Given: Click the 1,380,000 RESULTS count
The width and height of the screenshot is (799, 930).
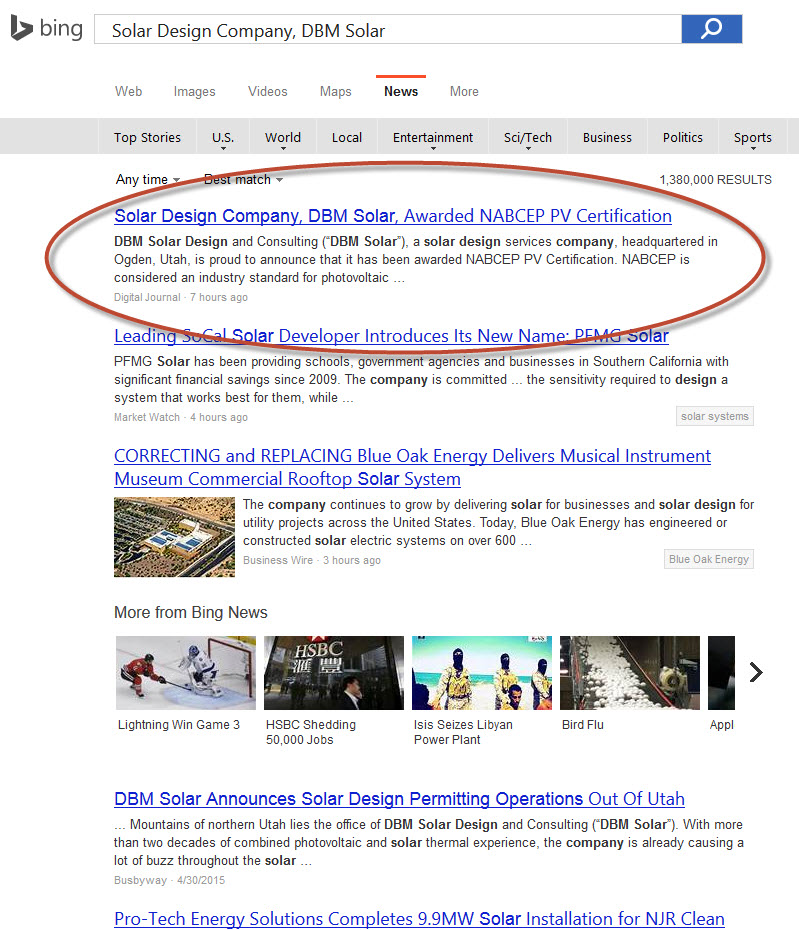Looking at the screenshot, I should 715,180.
